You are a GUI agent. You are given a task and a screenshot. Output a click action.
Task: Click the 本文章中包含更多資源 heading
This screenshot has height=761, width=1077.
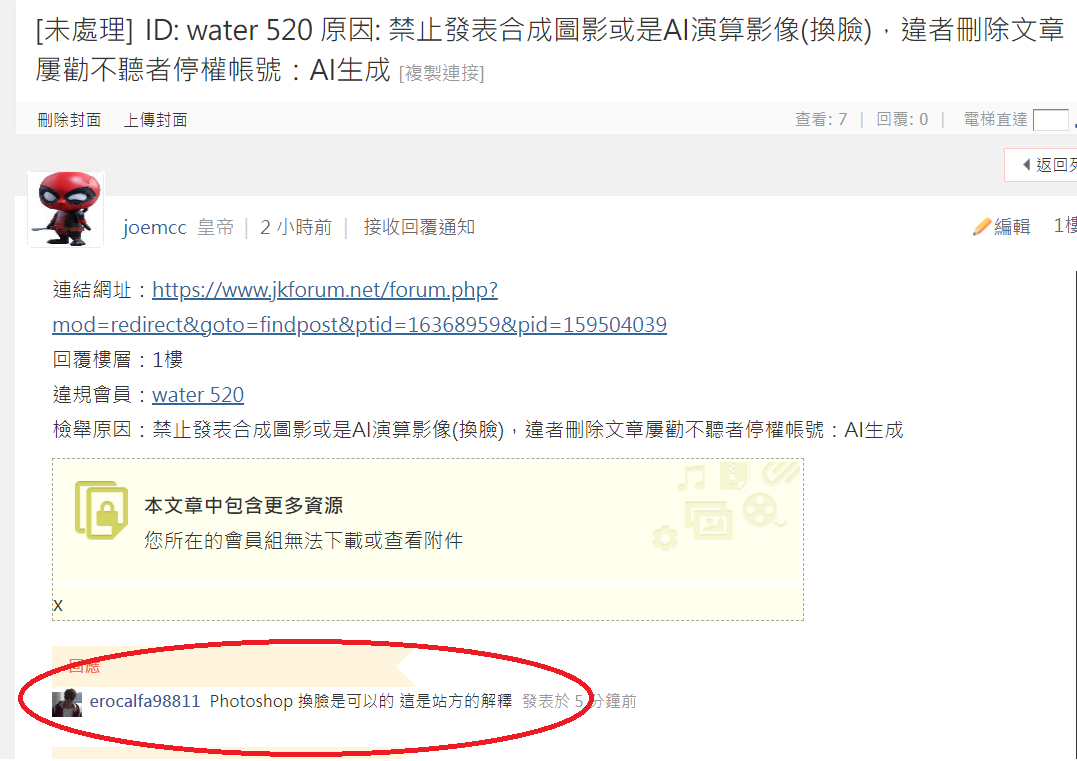click(x=244, y=506)
